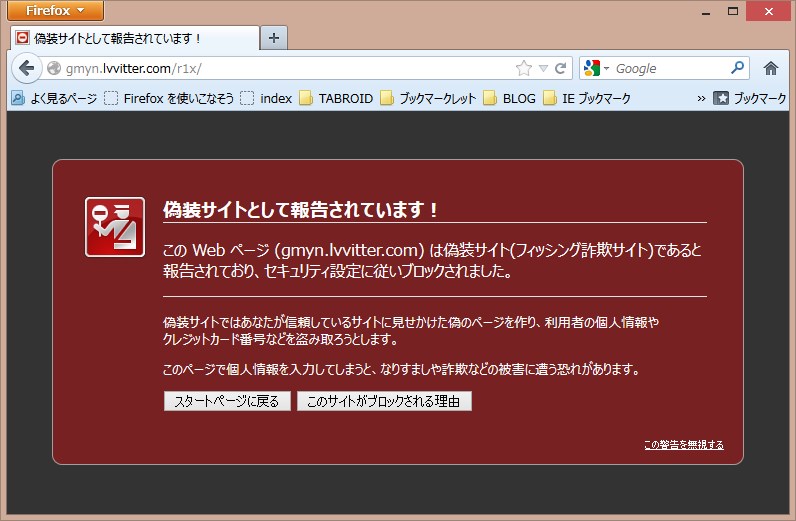796x521 pixels.
Task: Reload the page with the refresh icon
Action: 560,69
